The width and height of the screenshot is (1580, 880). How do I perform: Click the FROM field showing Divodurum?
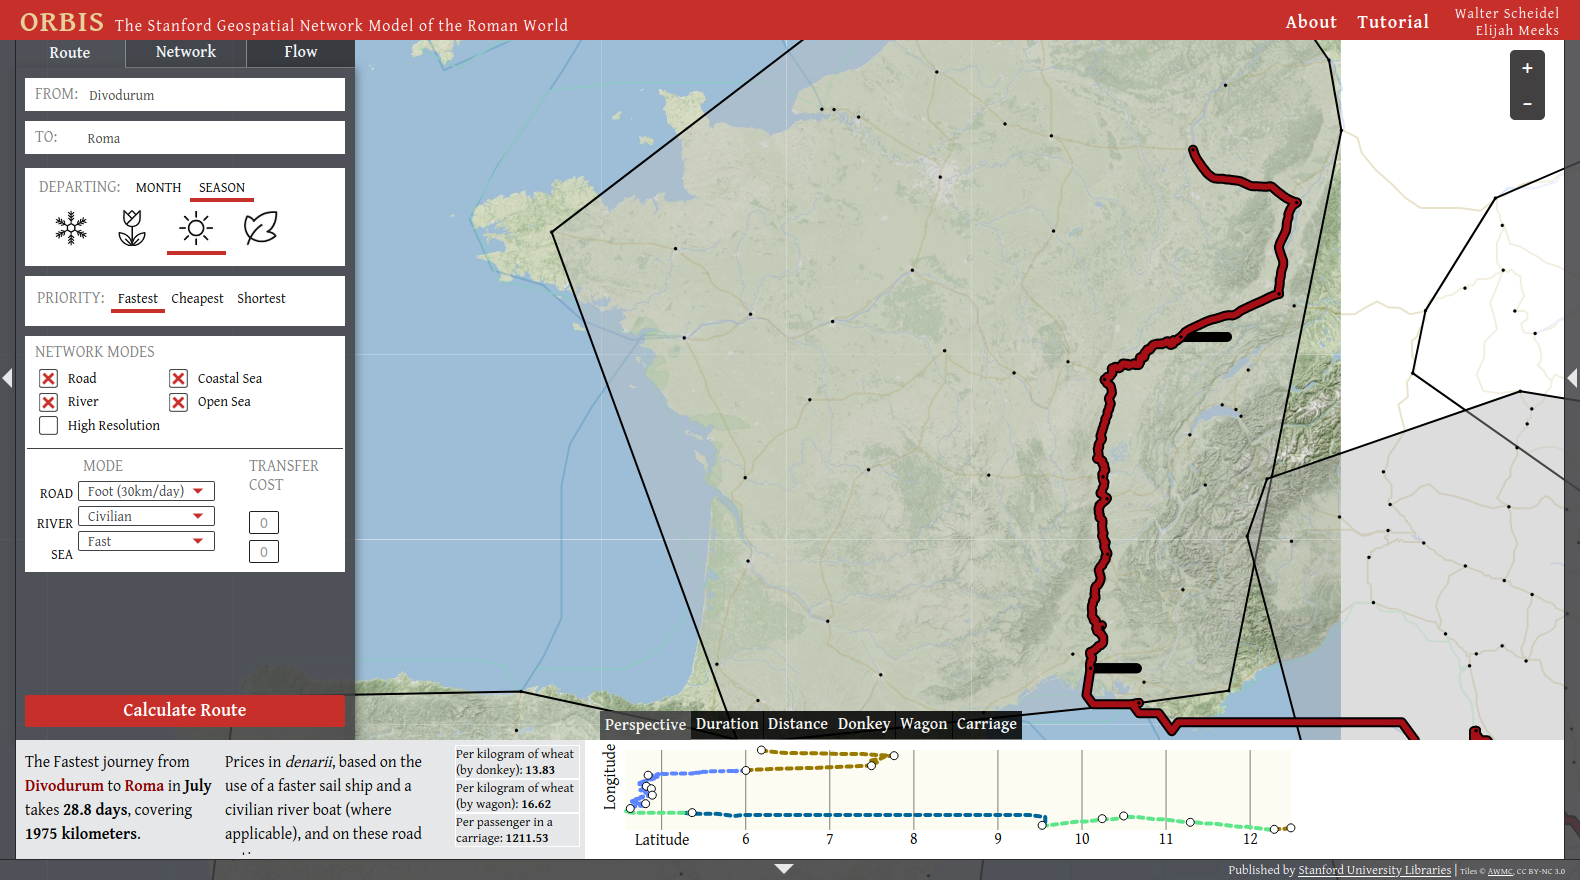185,95
